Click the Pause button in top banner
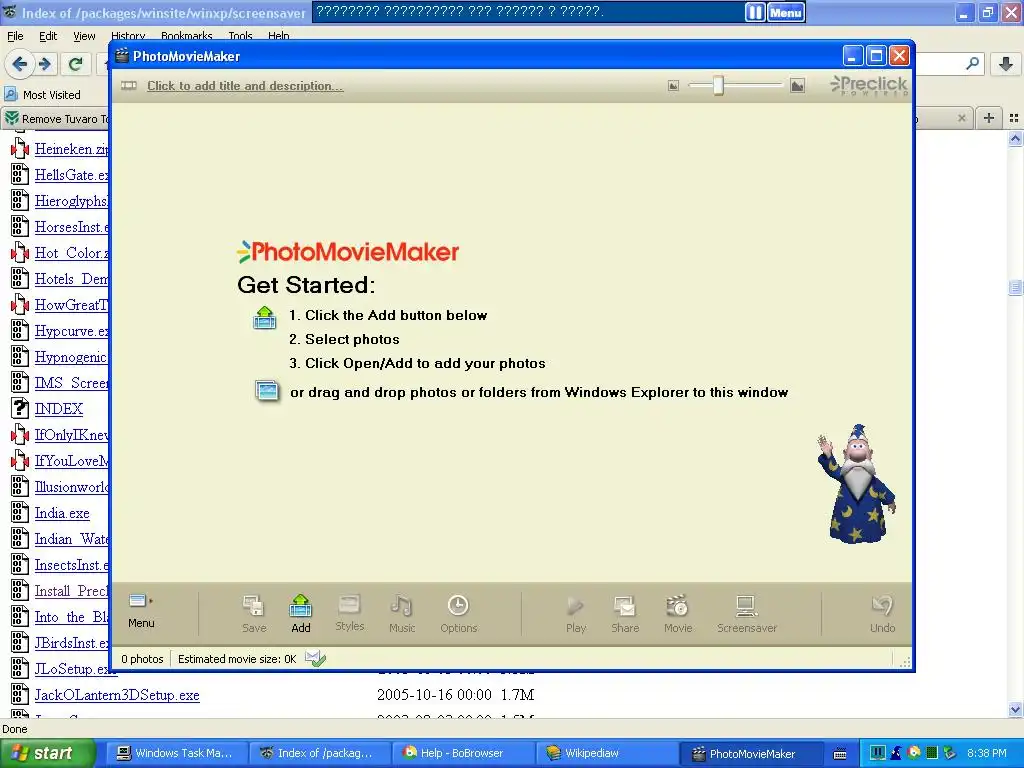Viewport: 1024px width, 768px height. click(x=755, y=12)
